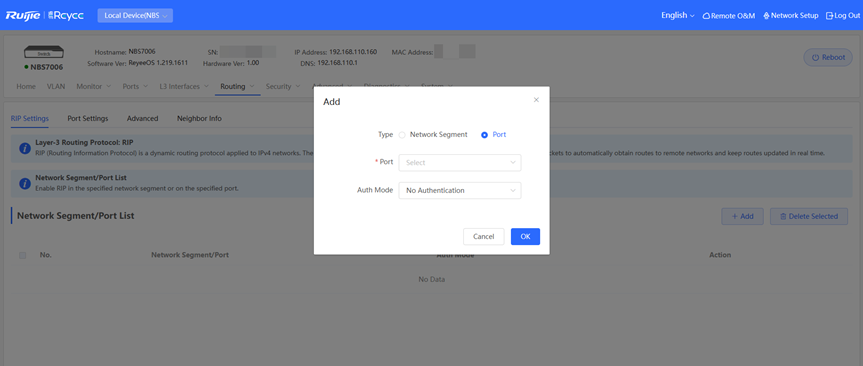Click the Cancel button in the dialog

click(x=484, y=236)
